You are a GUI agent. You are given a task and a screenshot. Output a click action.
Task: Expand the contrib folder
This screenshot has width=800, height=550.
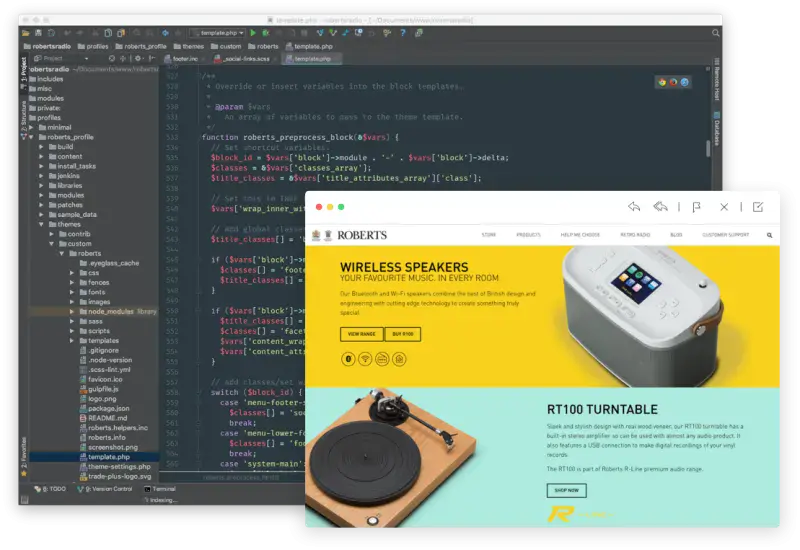pos(52,234)
